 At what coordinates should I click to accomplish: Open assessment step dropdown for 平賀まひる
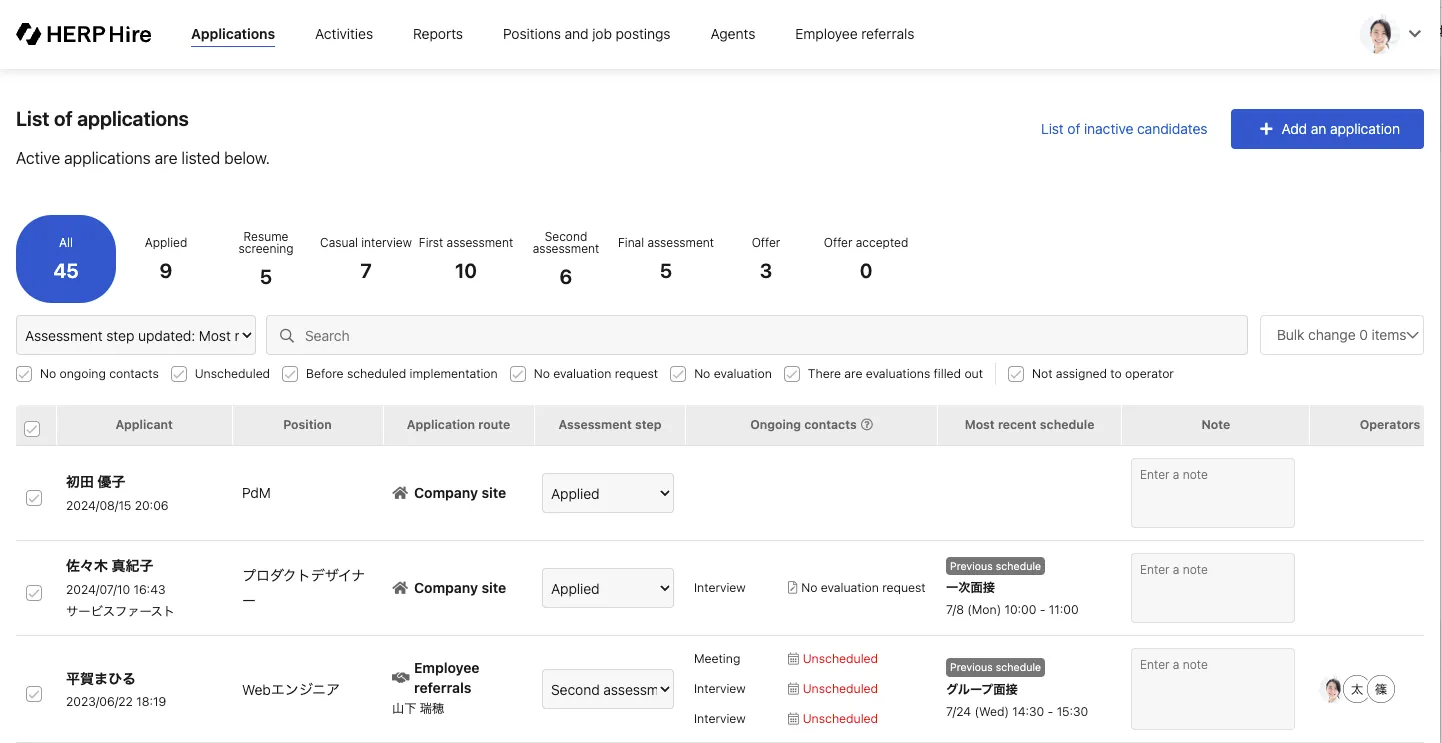pyautogui.click(x=608, y=689)
